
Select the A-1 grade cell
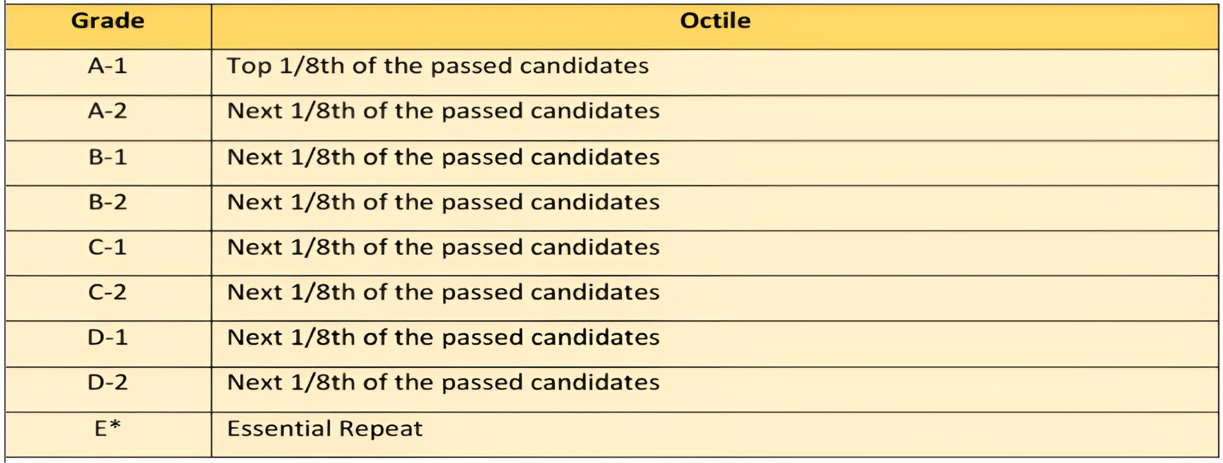tap(107, 66)
